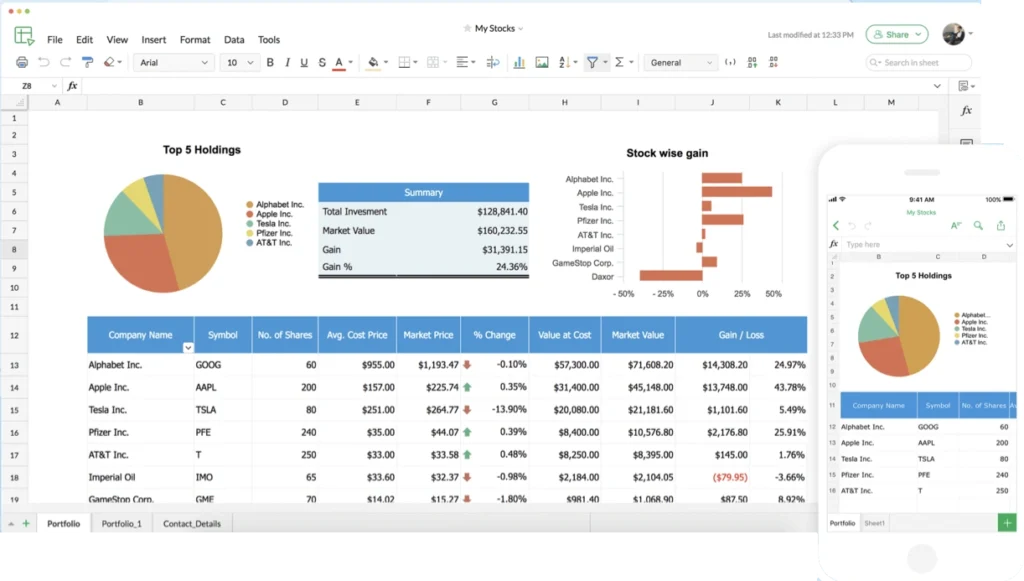The width and height of the screenshot is (1024, 581).
Task: Open the font size 10 dropdown
Action: pyautogui.click(x=238, y=62)
